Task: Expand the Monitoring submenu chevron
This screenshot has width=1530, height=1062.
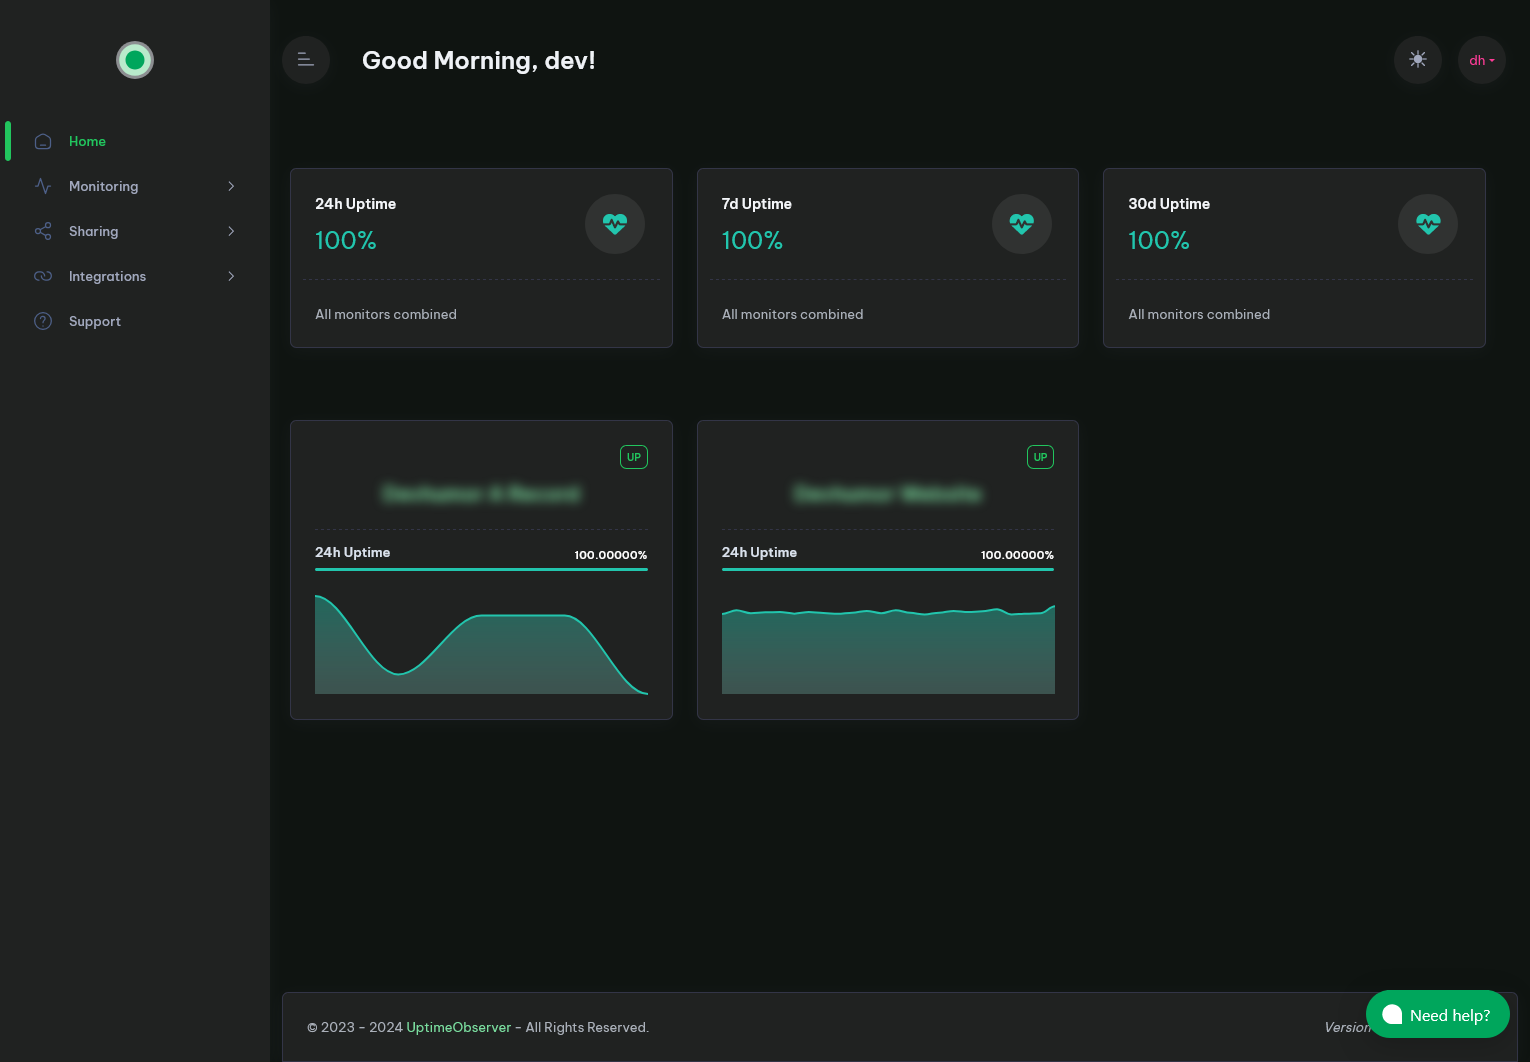Action: (x=231, y=186)
